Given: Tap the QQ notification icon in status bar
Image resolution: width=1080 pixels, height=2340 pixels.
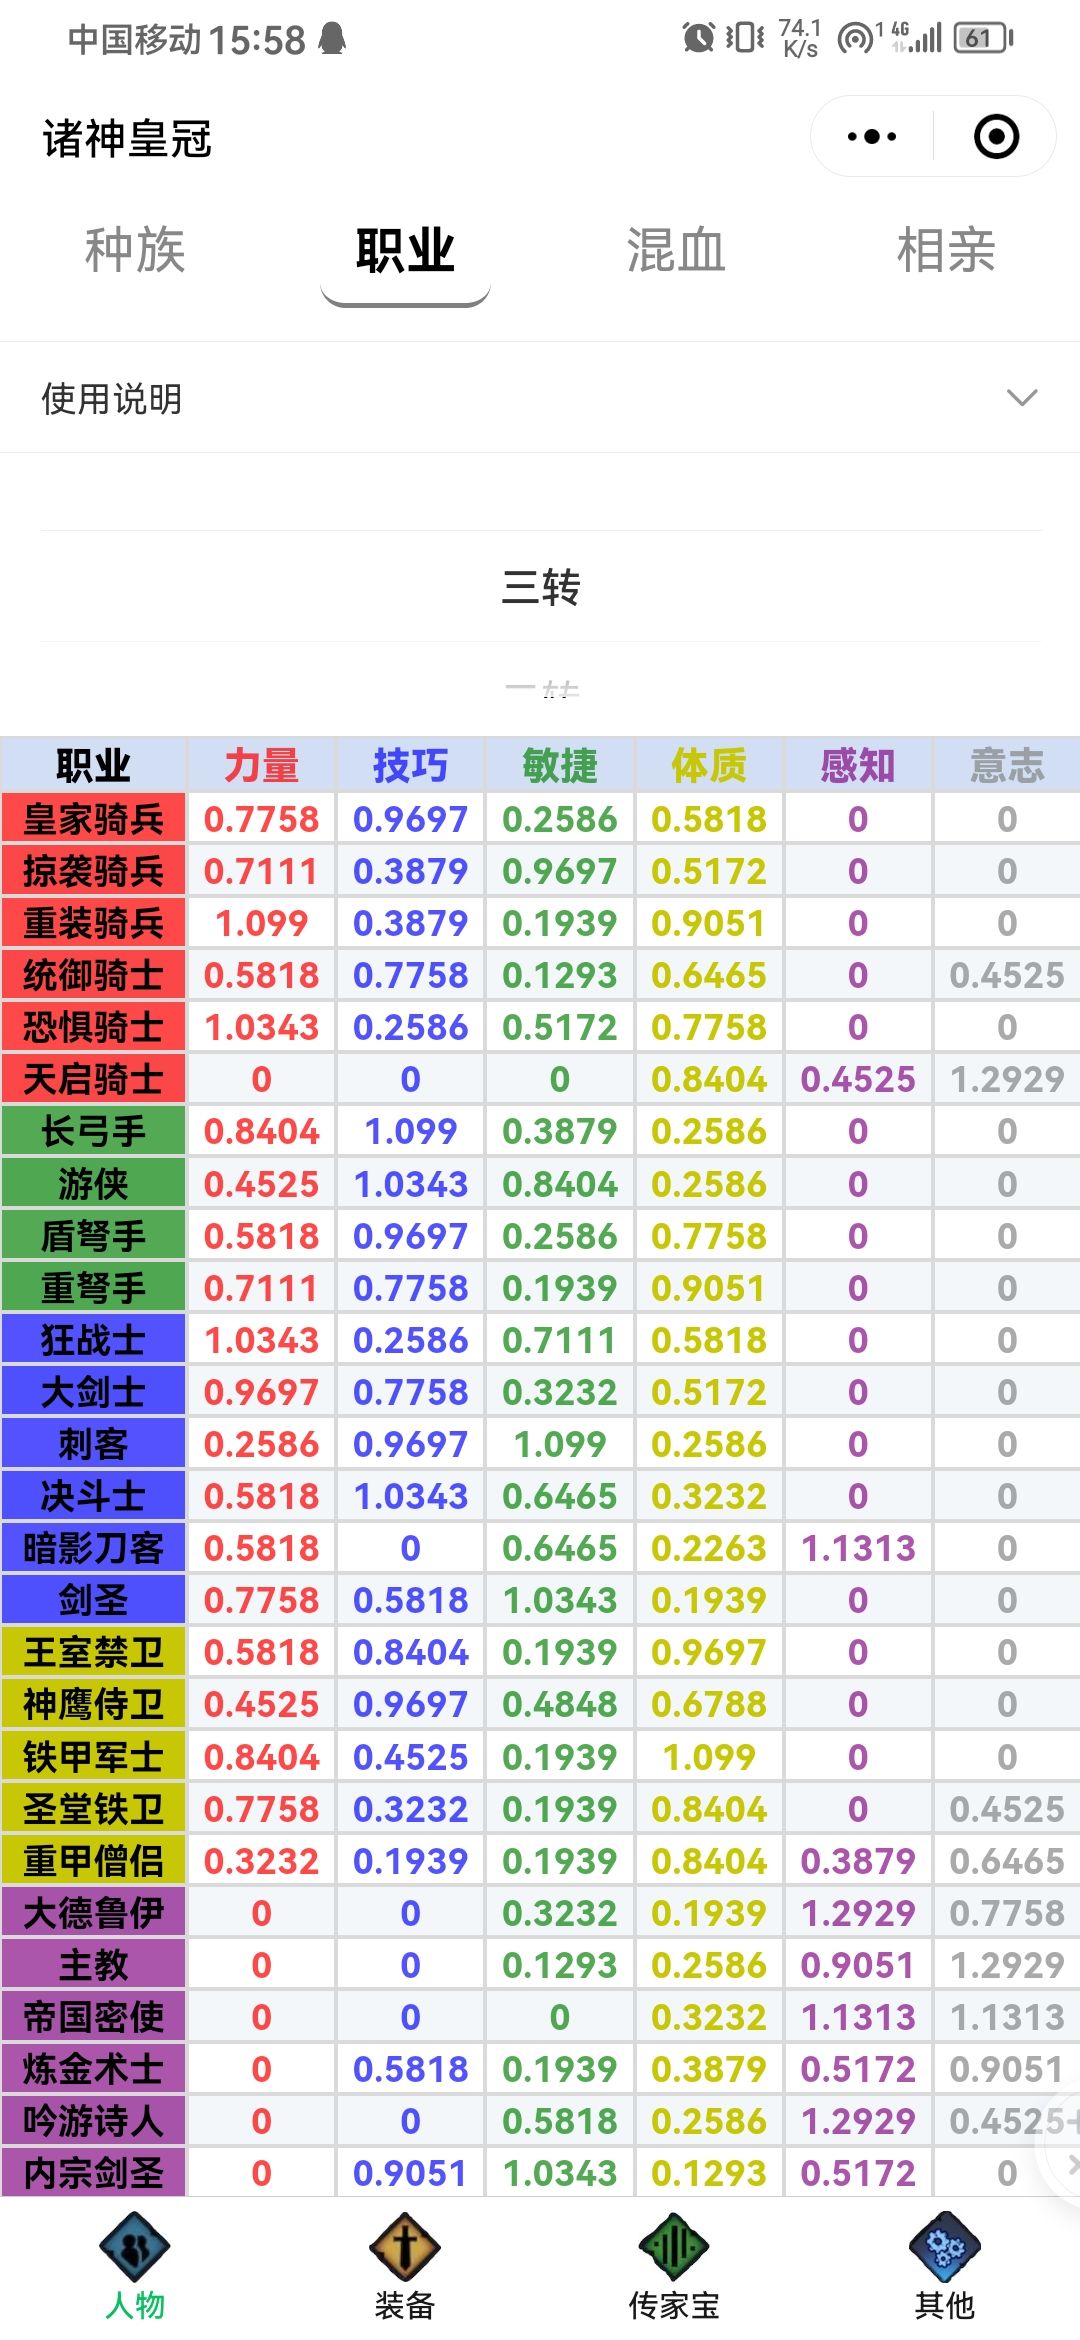Looking at the screenshot, I should [x=332, y=39].
